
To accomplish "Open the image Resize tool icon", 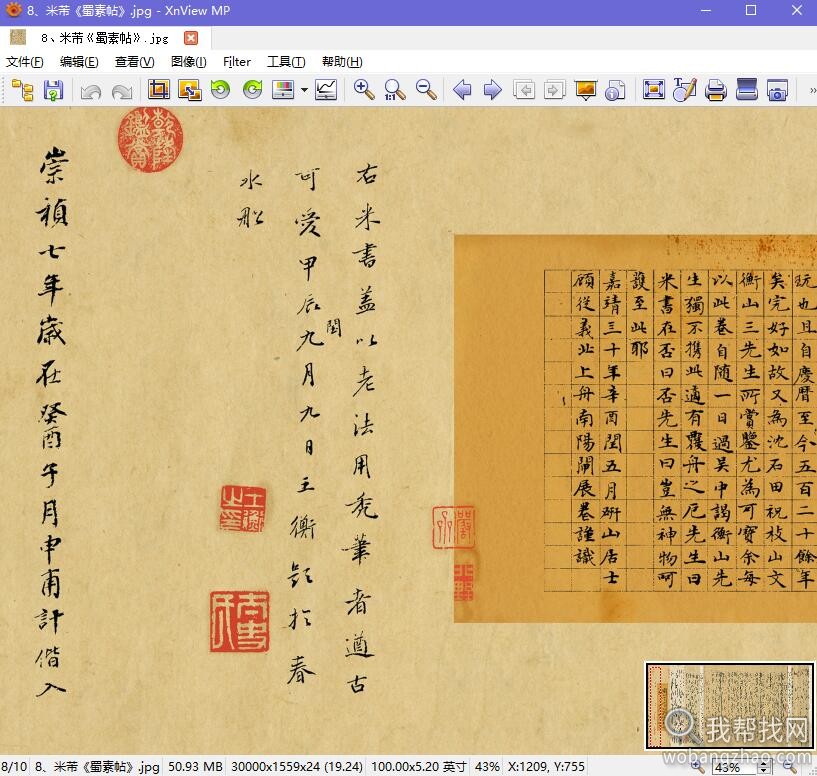I will pos(190,90).
